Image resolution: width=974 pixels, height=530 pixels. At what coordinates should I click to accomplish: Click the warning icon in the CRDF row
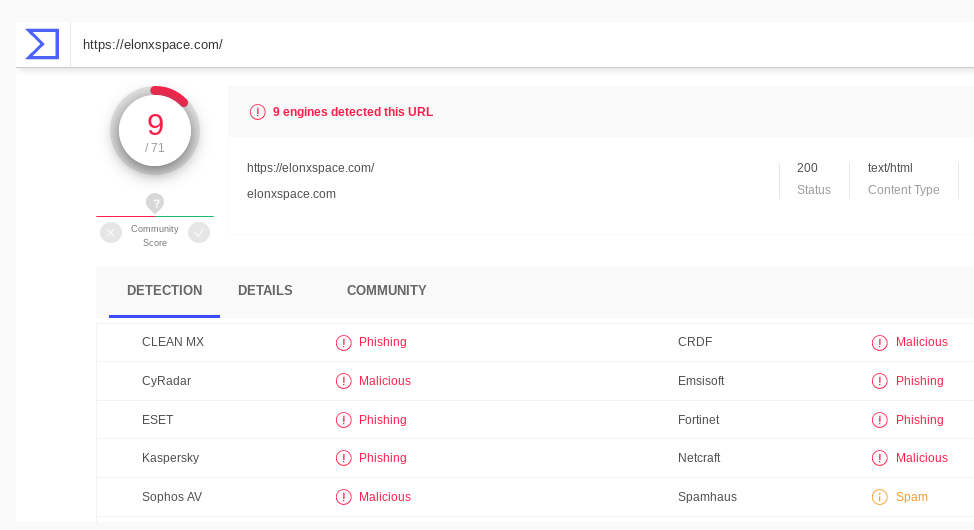pos(880,343)
